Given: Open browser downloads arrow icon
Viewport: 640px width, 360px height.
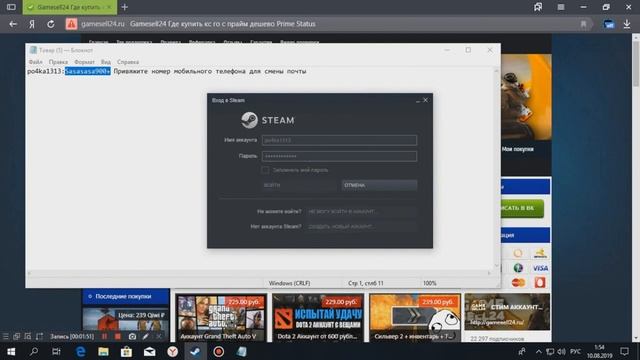Looking at the screenshot, I should [627, 24].
